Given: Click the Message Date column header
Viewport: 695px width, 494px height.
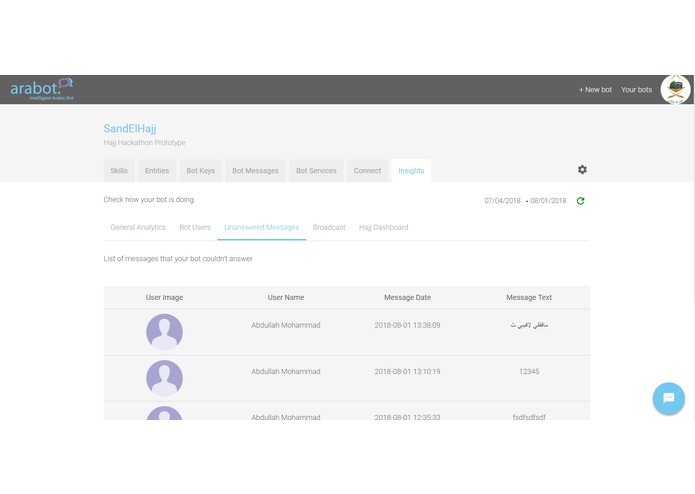Looking at the screenshot, I should pos(407,297).
